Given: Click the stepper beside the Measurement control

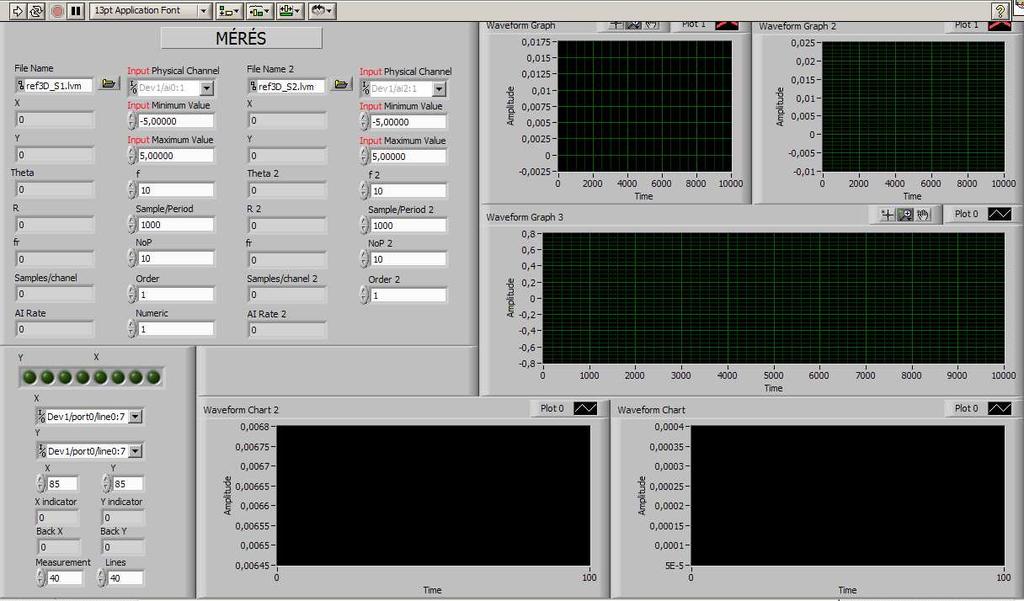Looking at the screenshot, I should 40,578.
